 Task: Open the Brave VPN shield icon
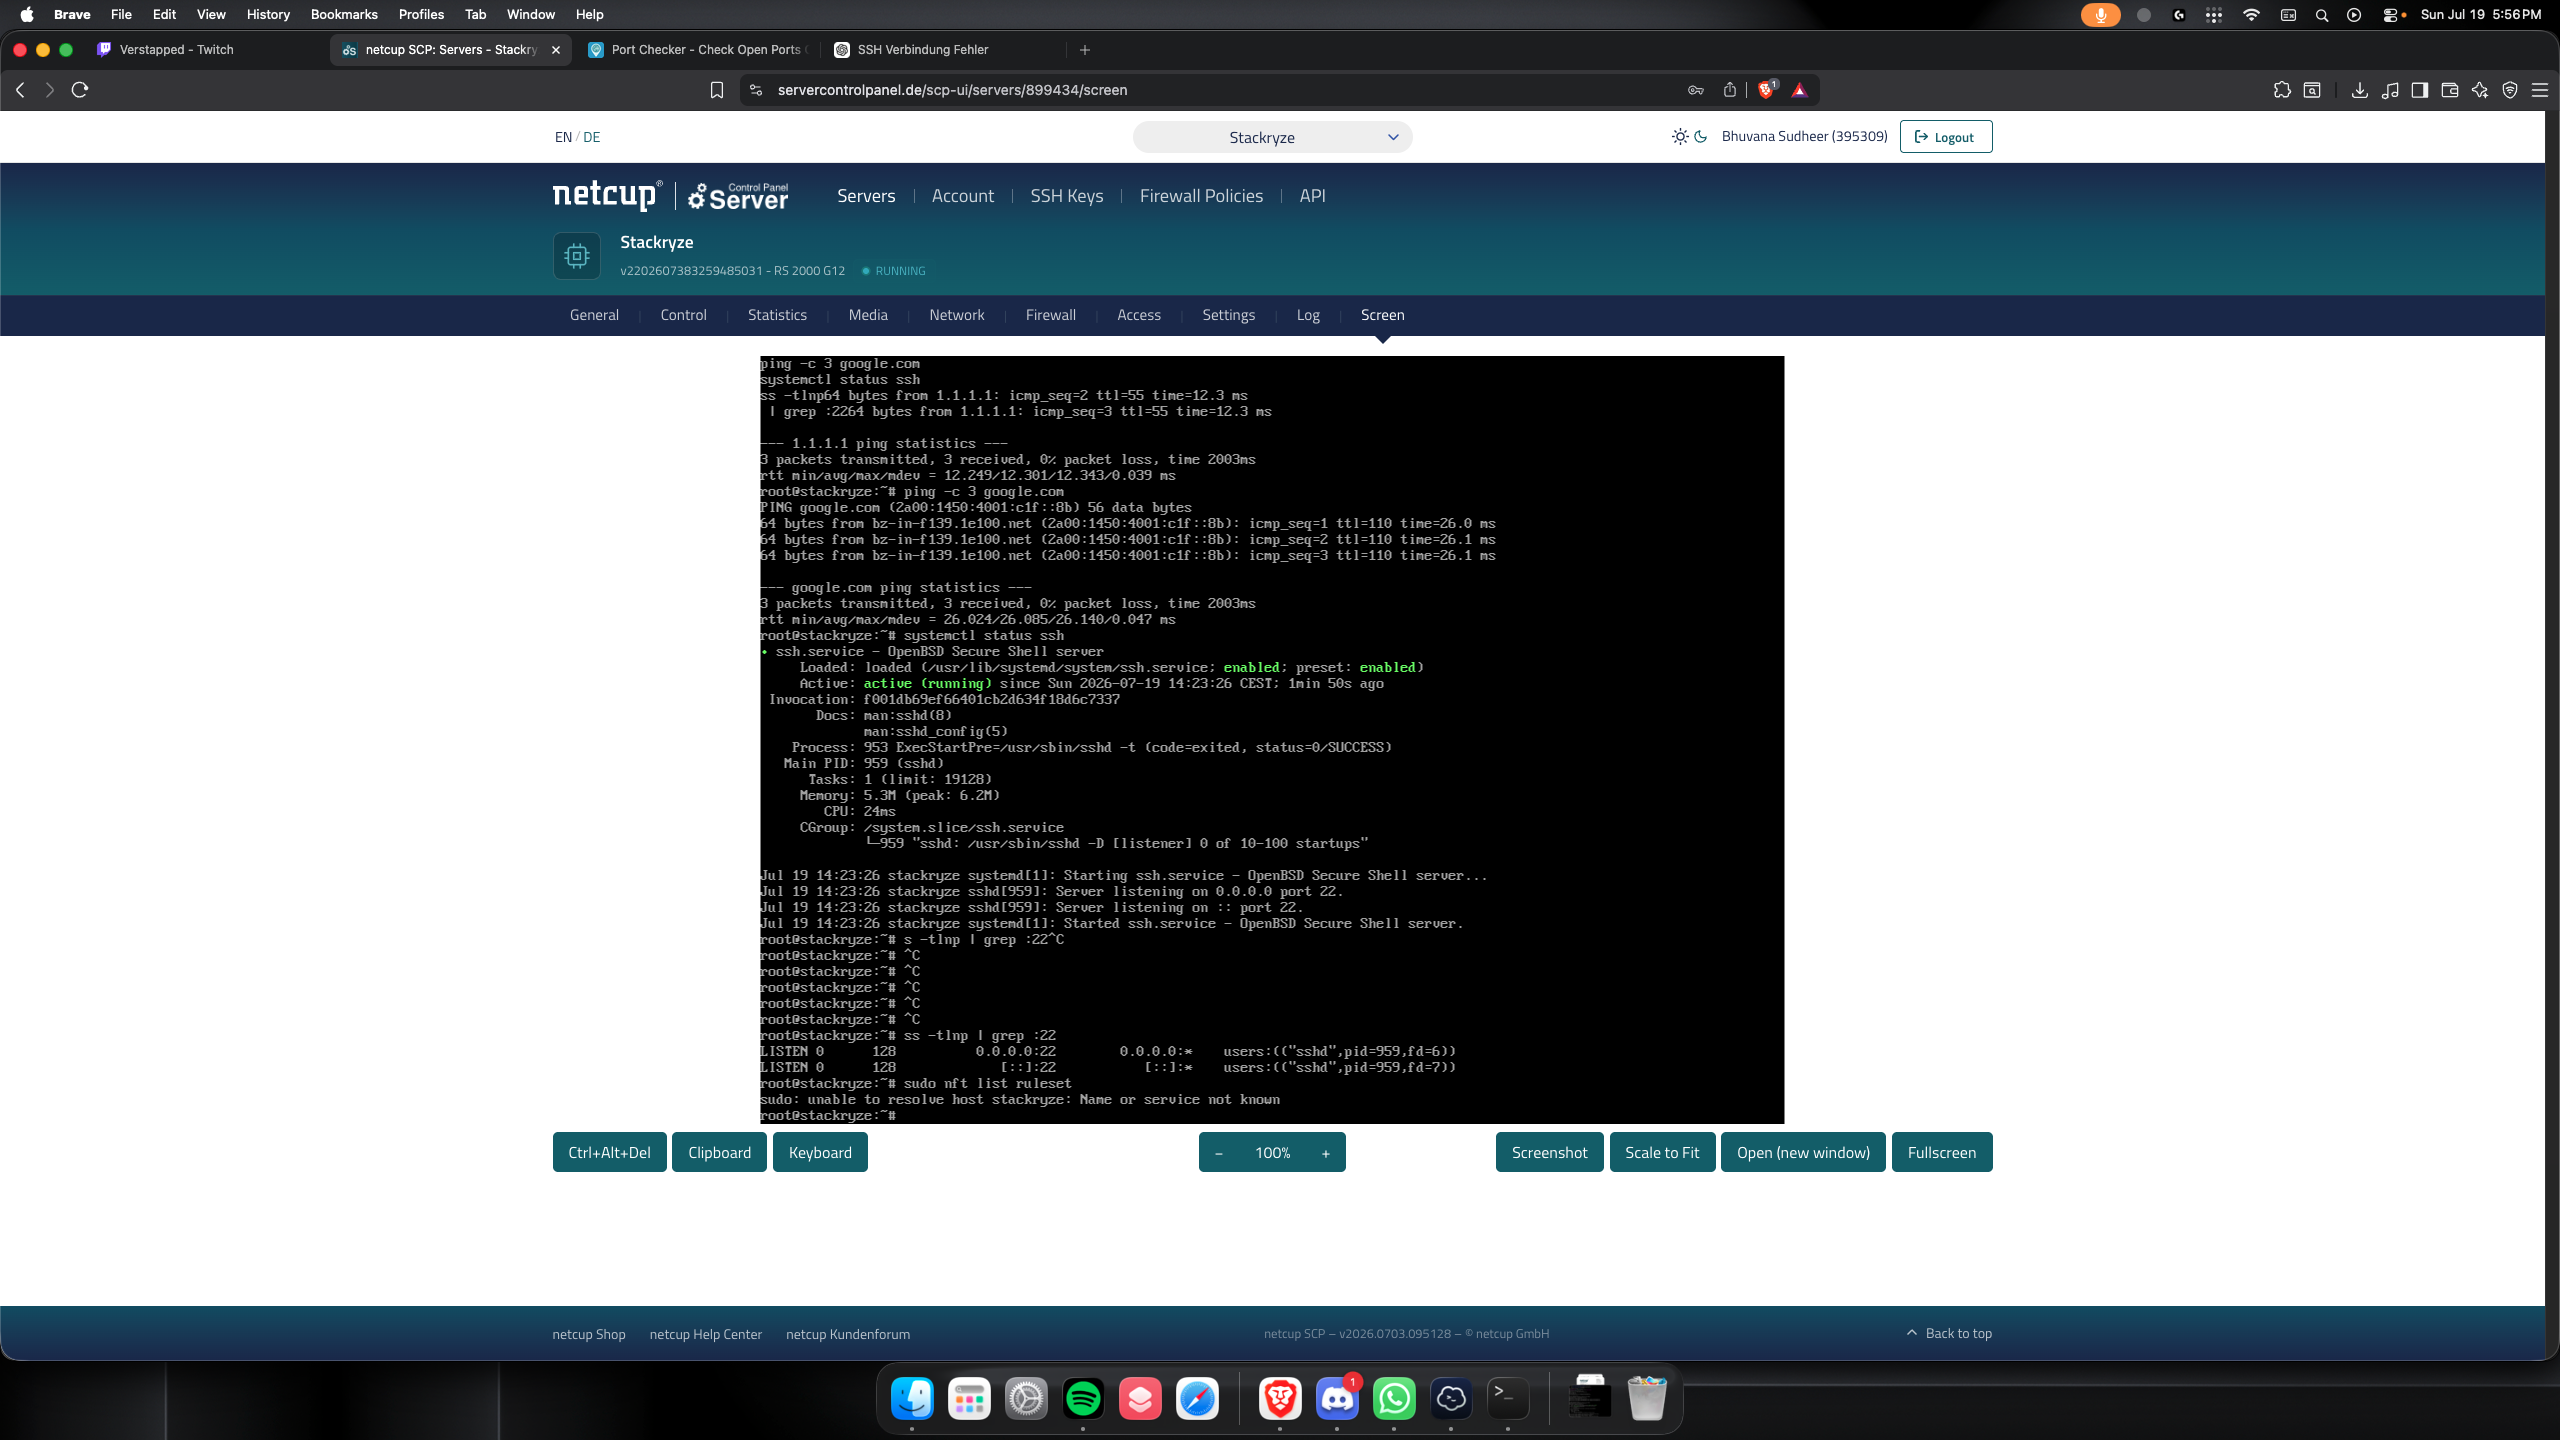(2510, 90)
